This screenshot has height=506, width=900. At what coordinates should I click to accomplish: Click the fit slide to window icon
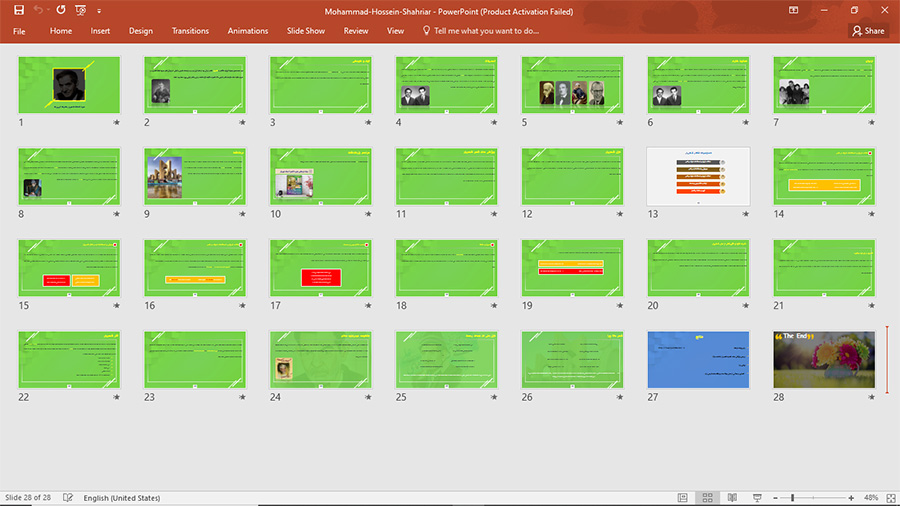click(888, 497)
